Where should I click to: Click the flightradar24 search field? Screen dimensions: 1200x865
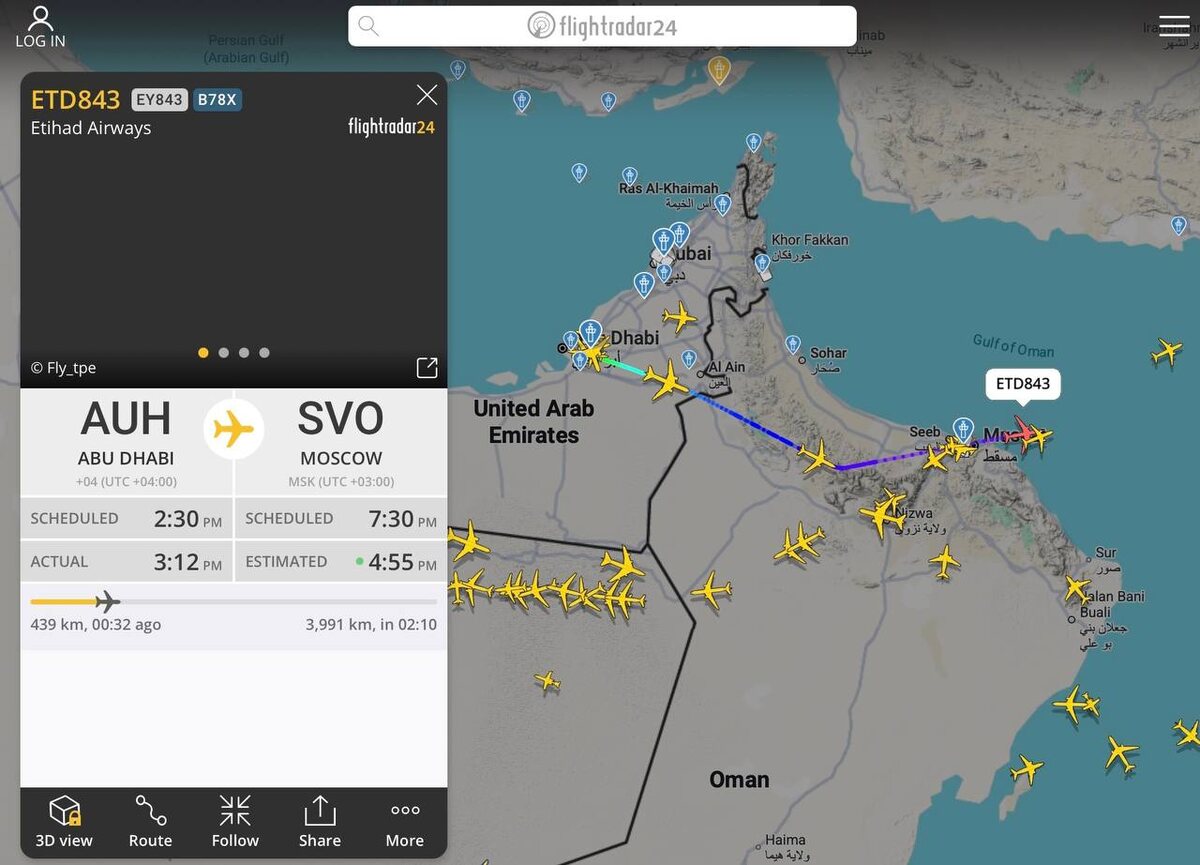[x=602, y=26]
